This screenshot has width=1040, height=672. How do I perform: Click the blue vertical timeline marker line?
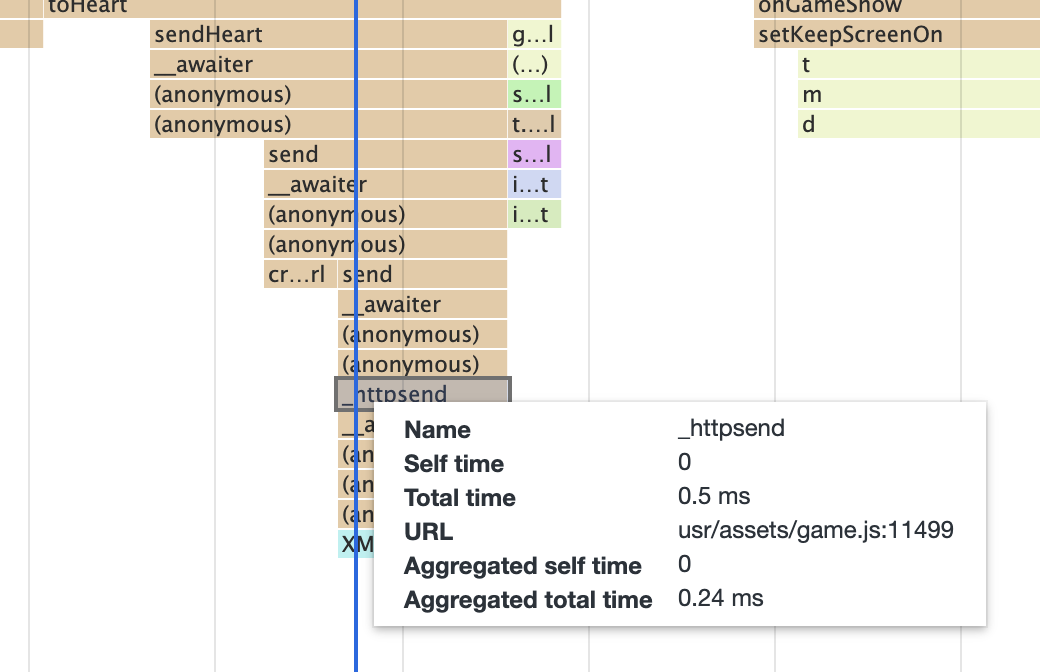pos(356,640)
